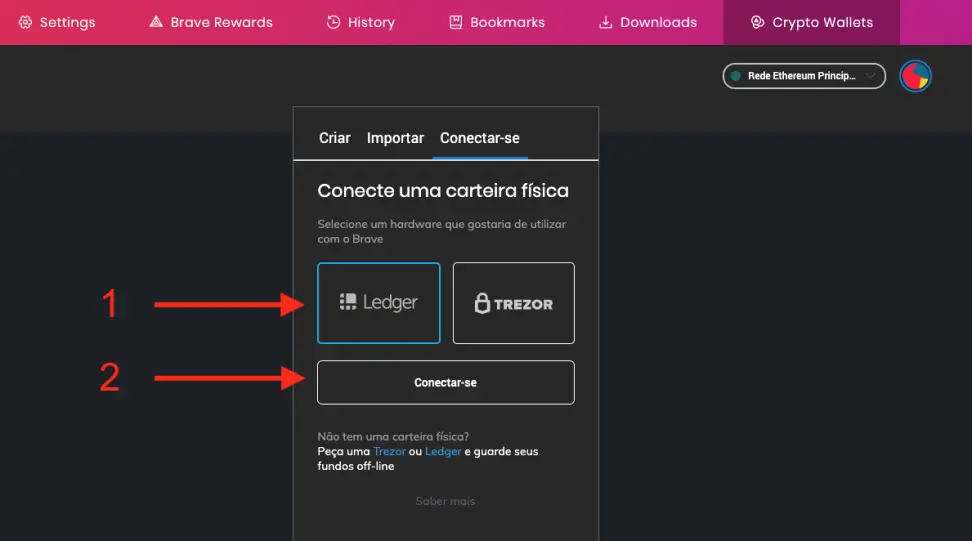Image resolution: width=972 pixels, height=541 pixels.
Task: Click the Conectar-se connect button
Action: (x=446, y=382)
